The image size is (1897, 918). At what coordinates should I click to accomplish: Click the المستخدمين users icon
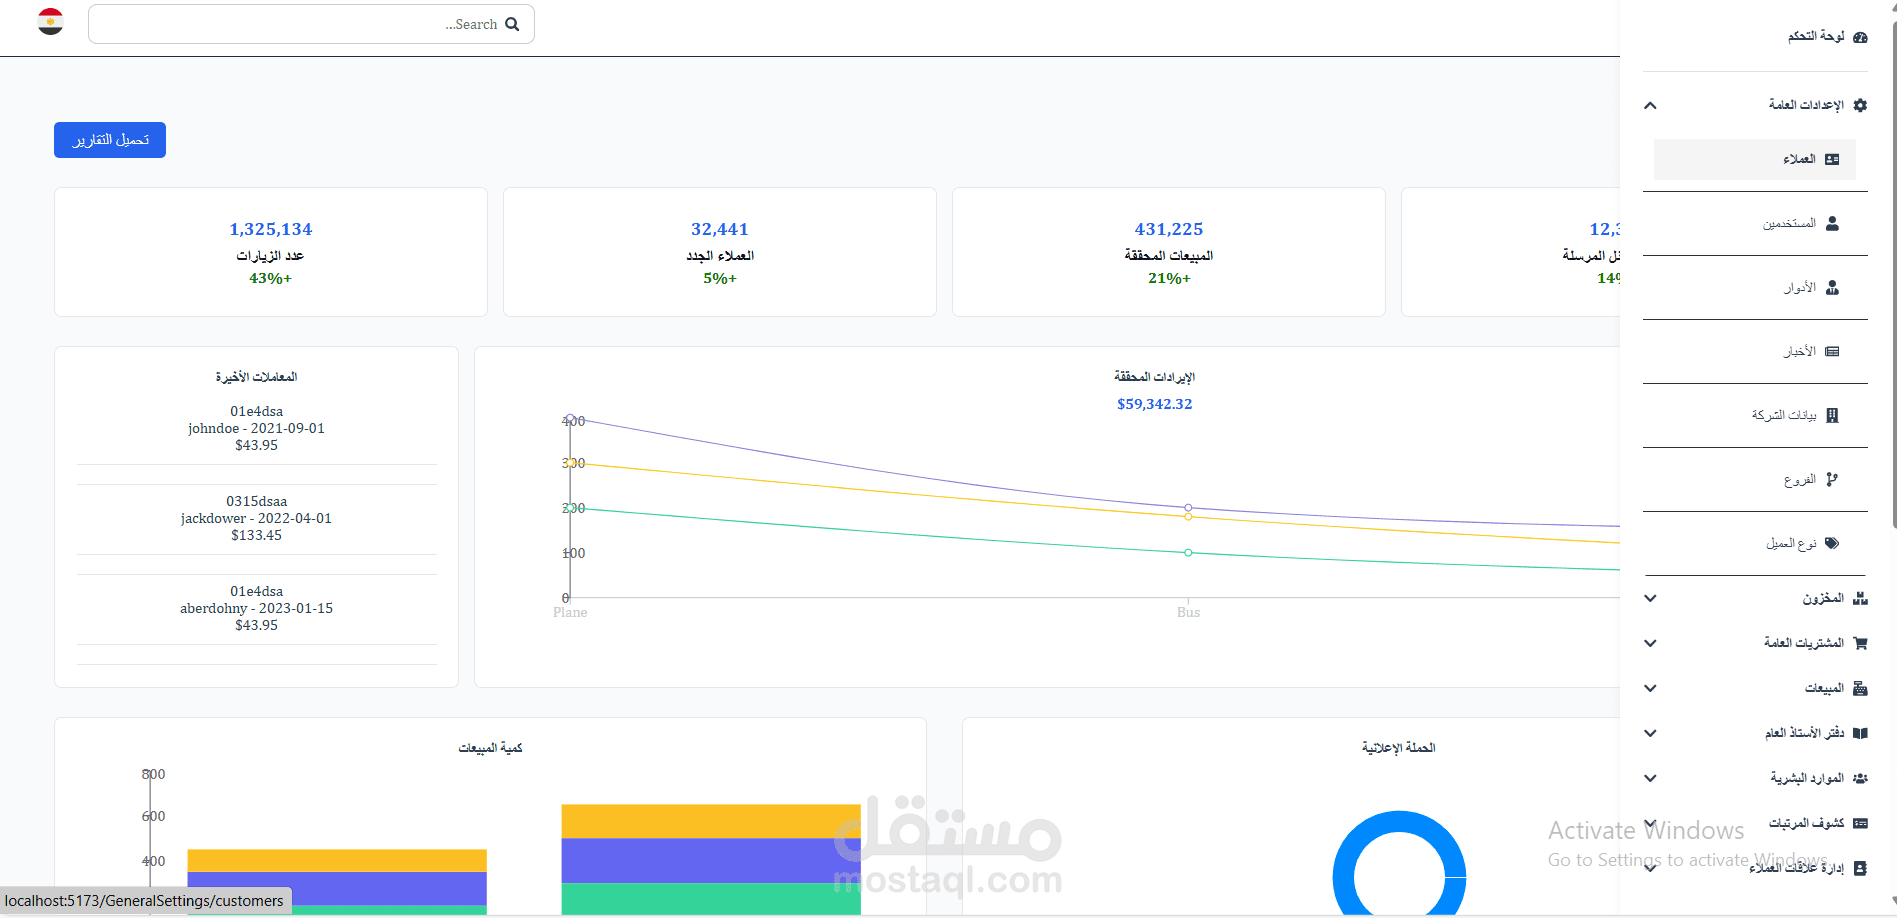[1834, 223]
